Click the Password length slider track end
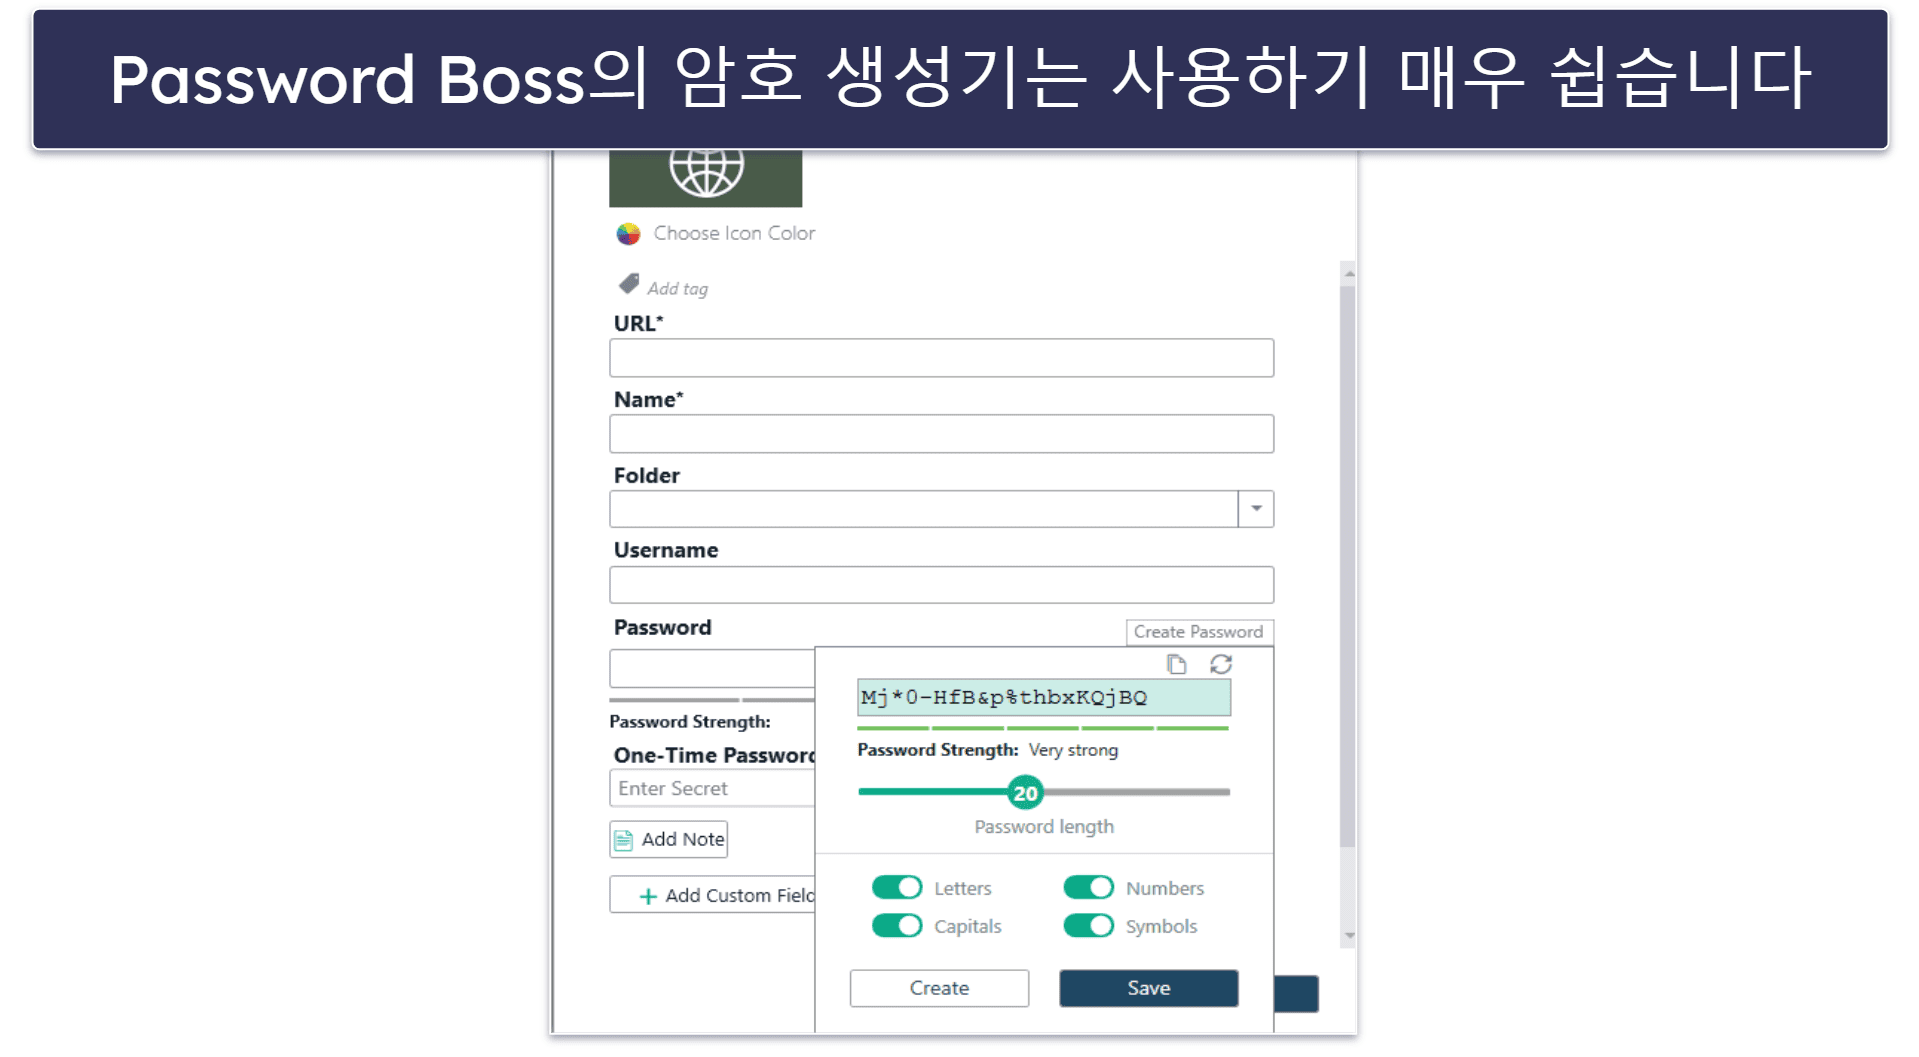 click(1226, 792)
